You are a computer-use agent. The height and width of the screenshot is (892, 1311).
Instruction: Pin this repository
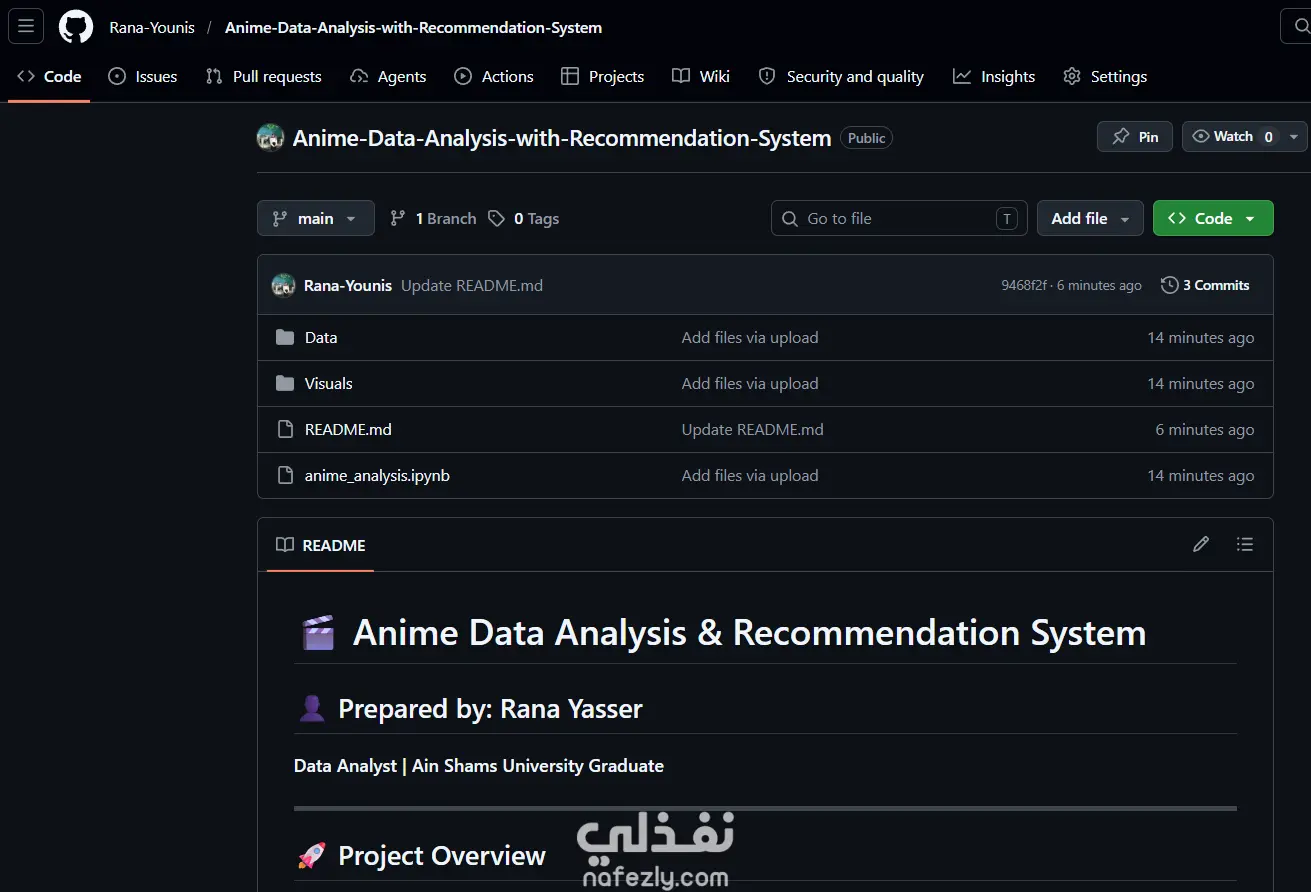(x=1135, y=137)
